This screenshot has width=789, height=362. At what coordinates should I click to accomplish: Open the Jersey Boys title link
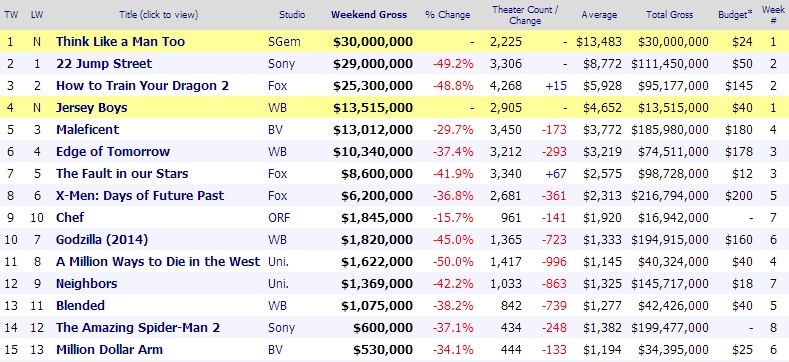click(92, 108)
